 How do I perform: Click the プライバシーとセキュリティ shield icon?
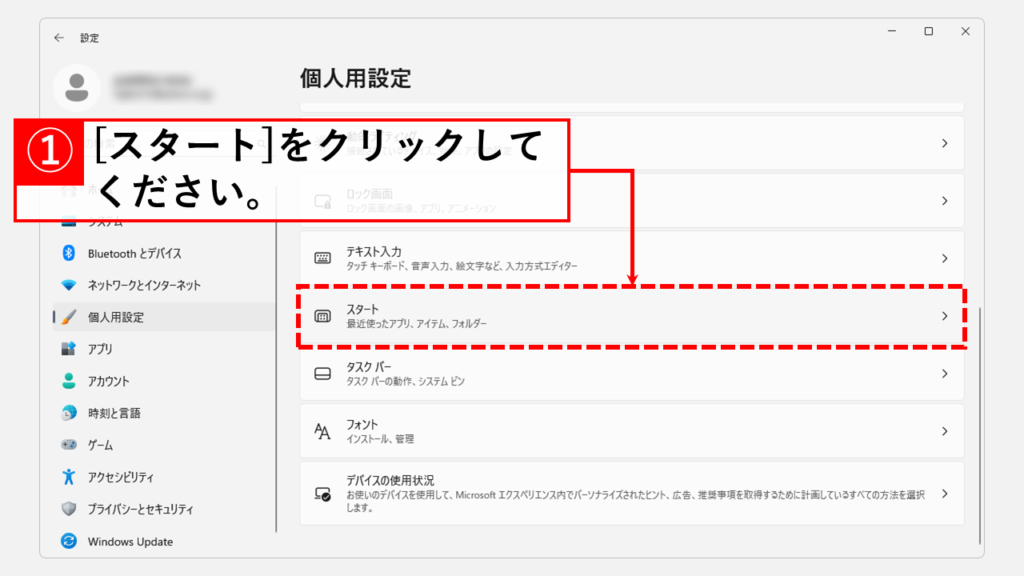point(69,509)
